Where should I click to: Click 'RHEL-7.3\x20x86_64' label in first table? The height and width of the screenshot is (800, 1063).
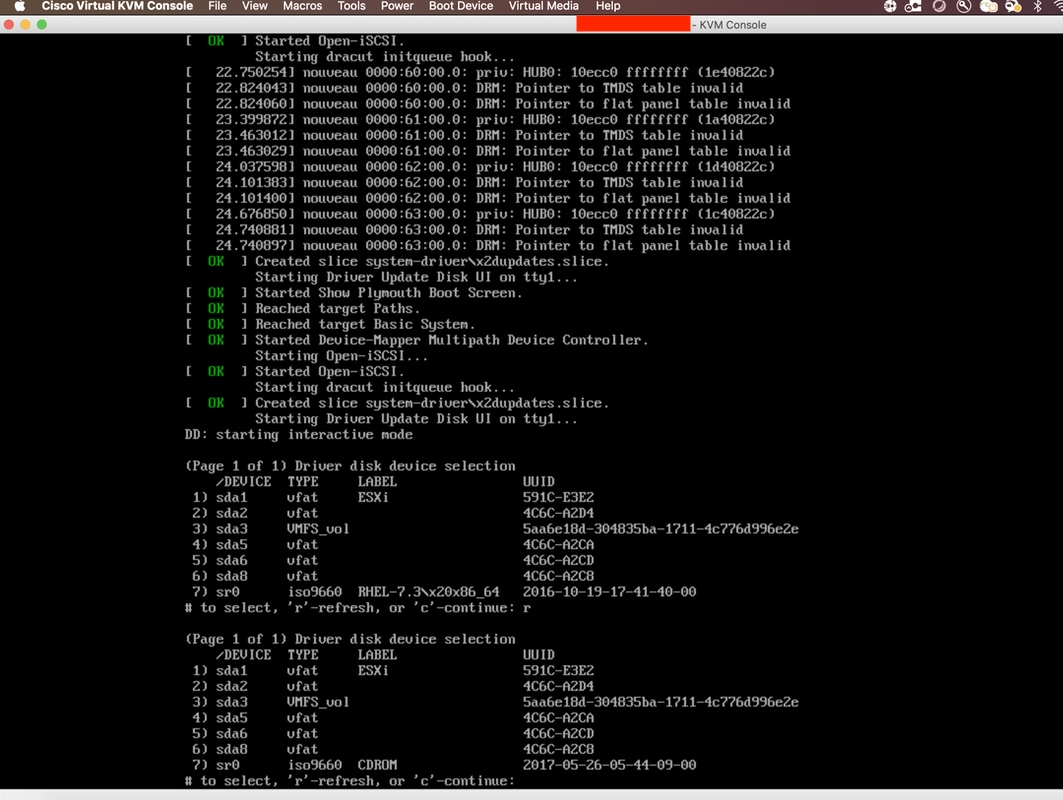(x=428, y=592)
